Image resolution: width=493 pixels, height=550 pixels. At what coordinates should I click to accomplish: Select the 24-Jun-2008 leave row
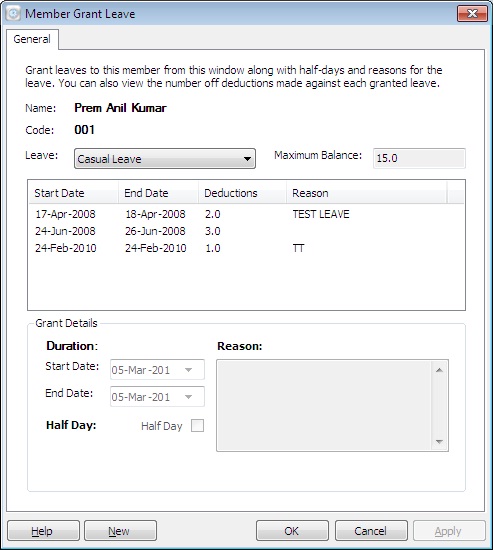(x=246, y=231)
